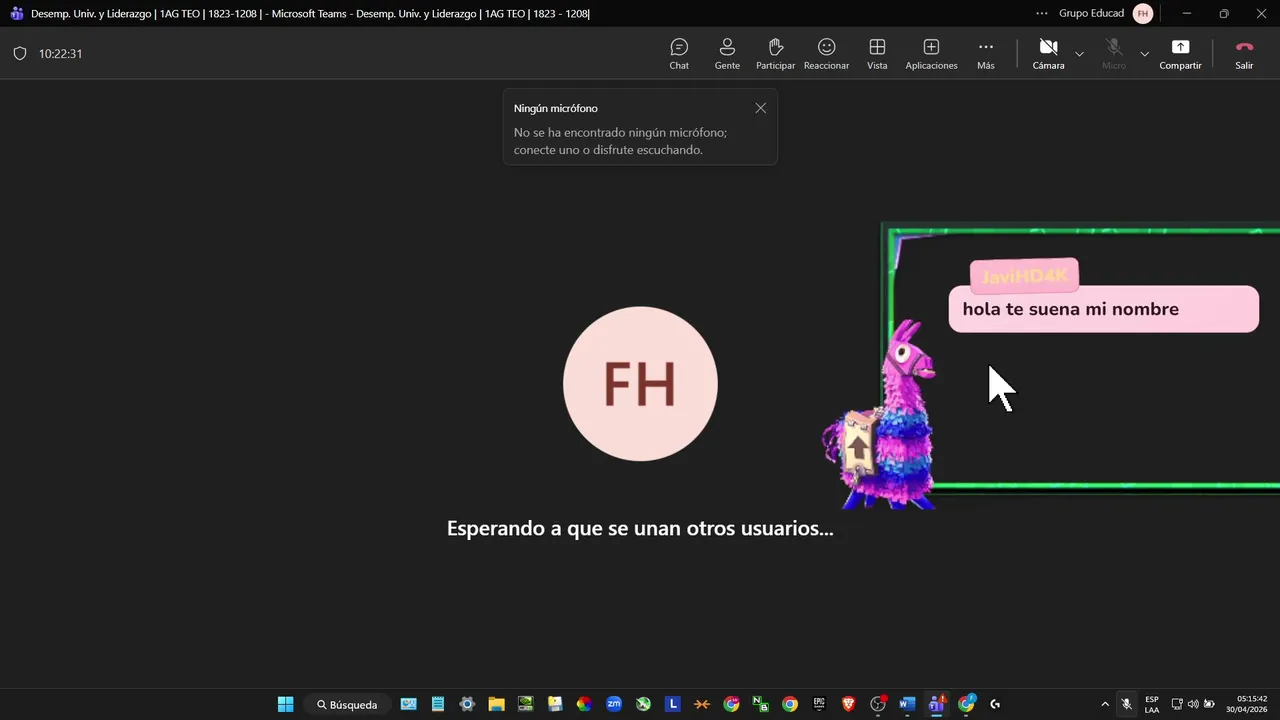Expand camera options dropdown arrow
The width and height of the screenshot is (1280, 720).
[x=1079, y=54]
